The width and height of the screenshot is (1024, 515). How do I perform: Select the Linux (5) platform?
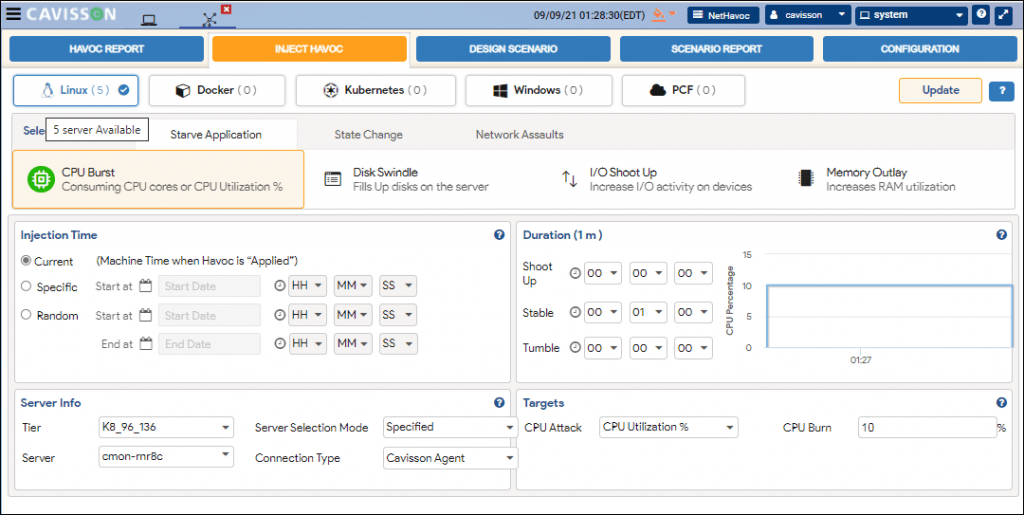point(76,90)
